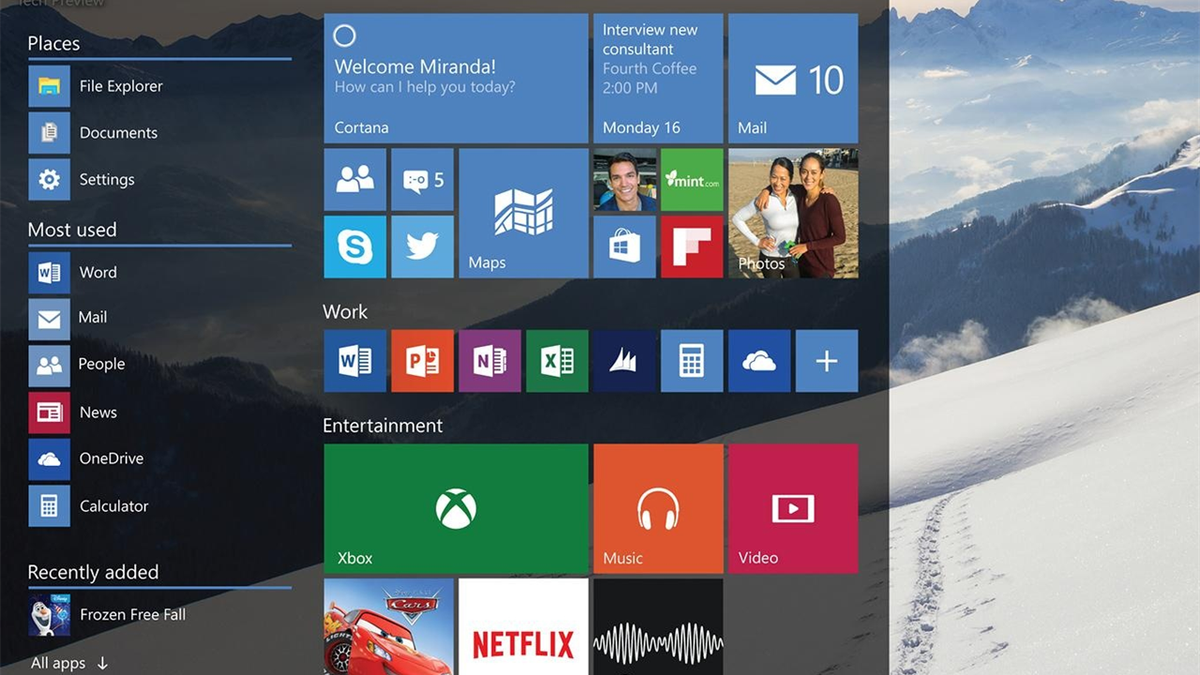Screen dimensions: 1200x675
Task: Click the Cortana circle icon
Action: click(344, 37)
